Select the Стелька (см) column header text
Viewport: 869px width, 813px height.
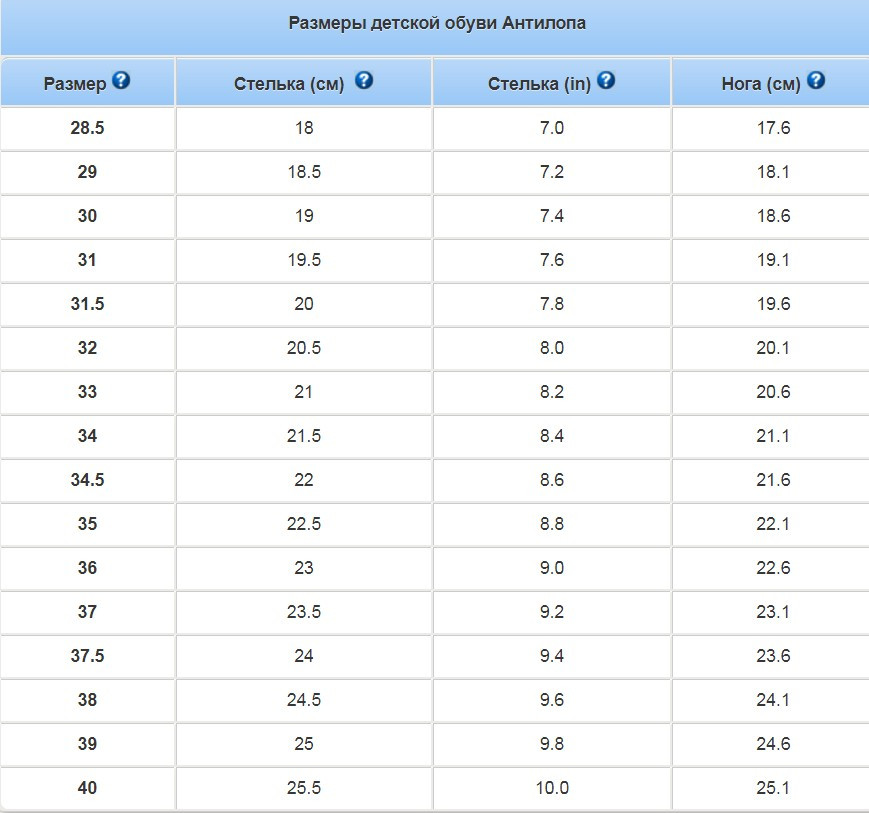(289, 84)
